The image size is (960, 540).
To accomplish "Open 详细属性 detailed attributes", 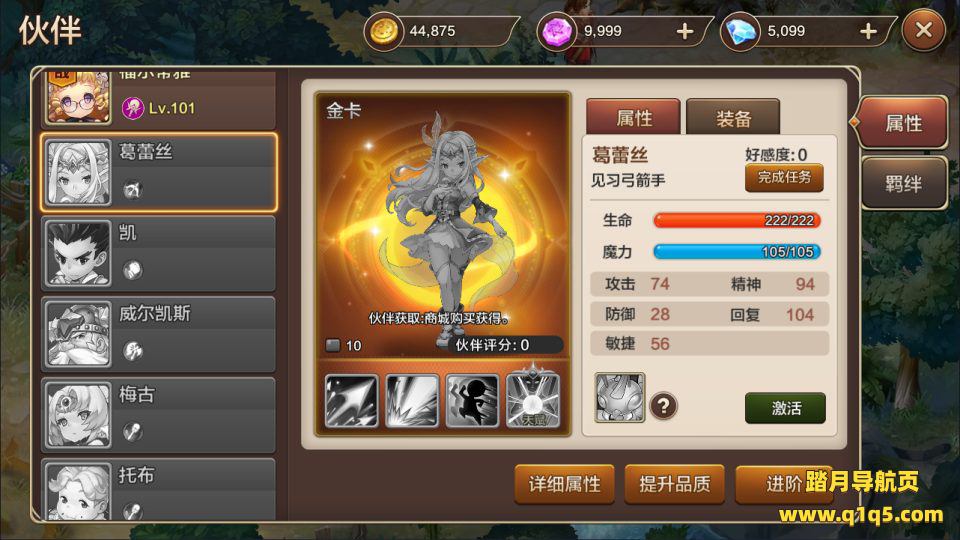I will [564, 484].
